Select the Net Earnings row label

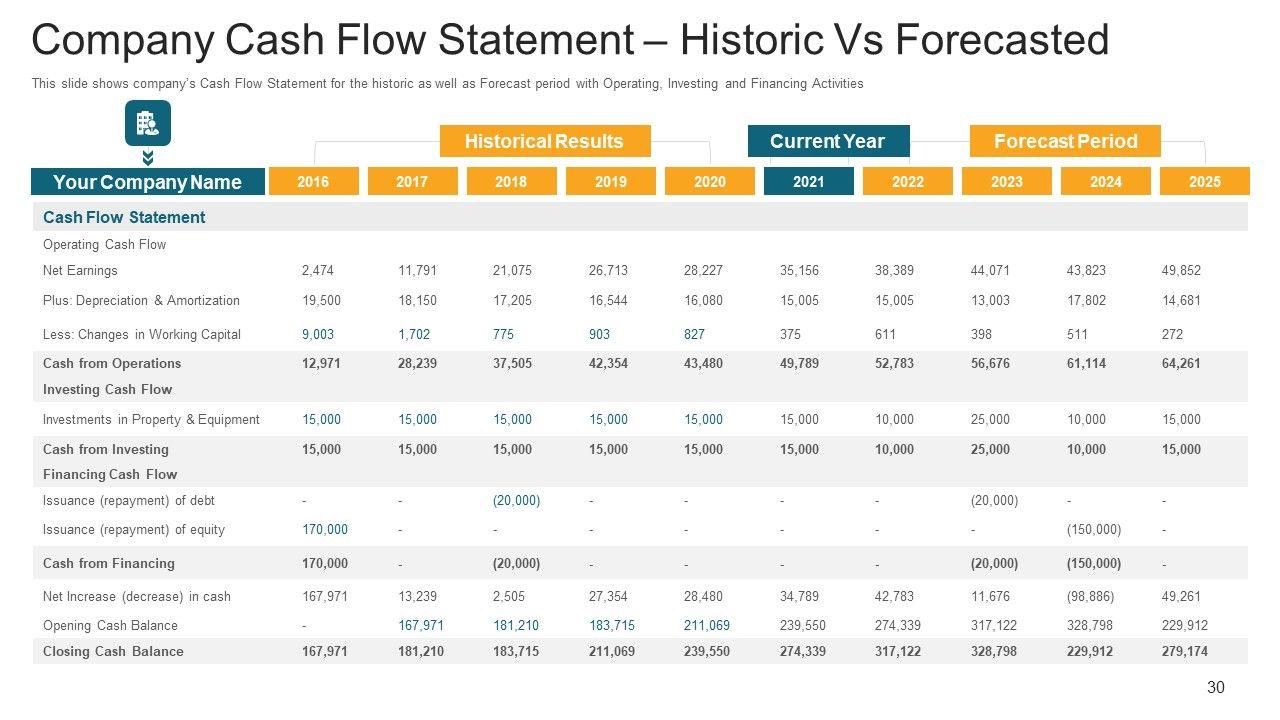tap(80, 270)
